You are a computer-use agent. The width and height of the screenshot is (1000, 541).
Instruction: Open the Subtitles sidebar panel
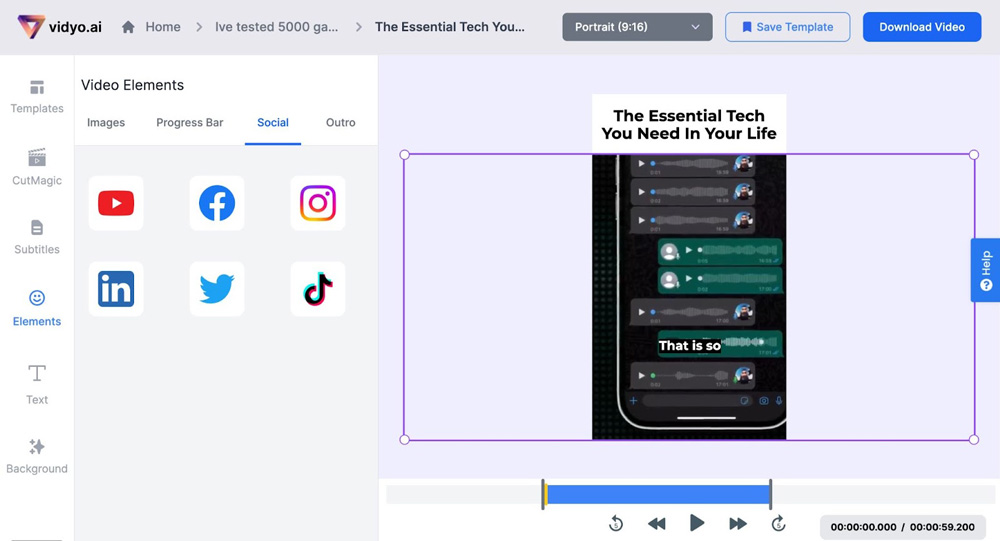[37, 237]
